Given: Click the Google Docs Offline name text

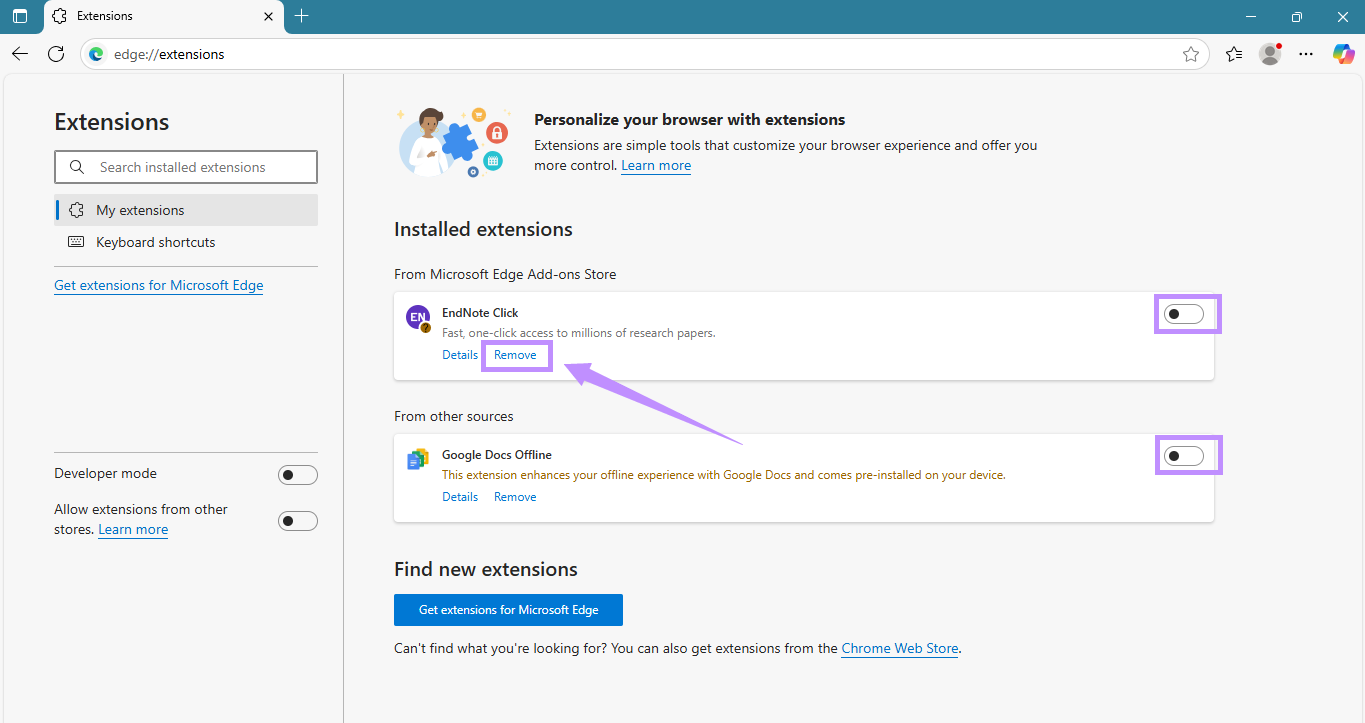Looking at the screenshot, I should (x=497, y=455).
